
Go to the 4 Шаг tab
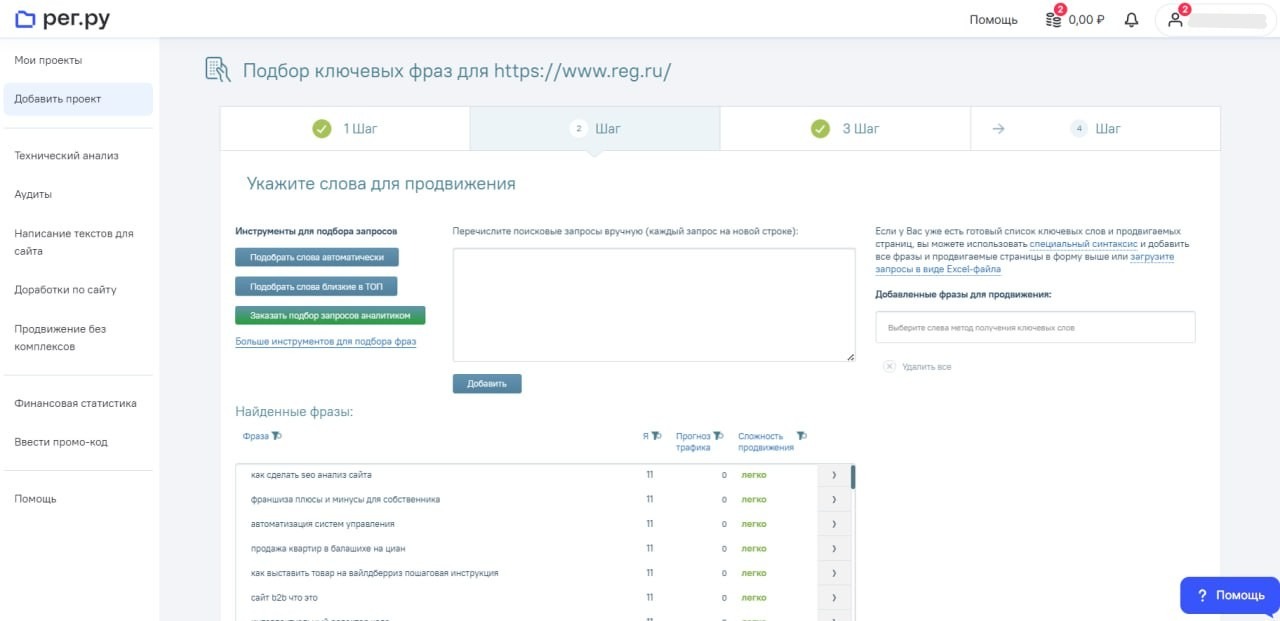1095,129
